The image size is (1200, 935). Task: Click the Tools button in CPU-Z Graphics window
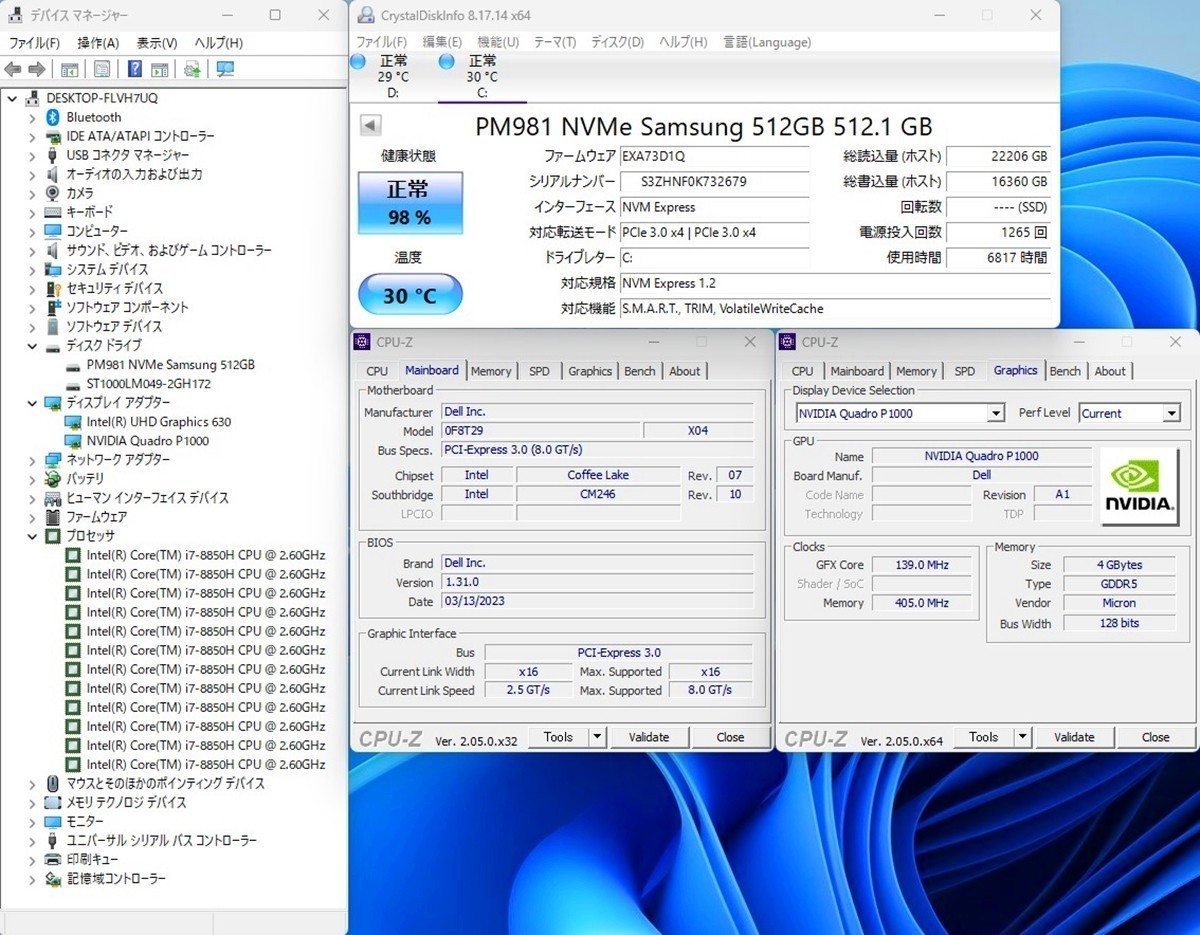click(983, 737)
